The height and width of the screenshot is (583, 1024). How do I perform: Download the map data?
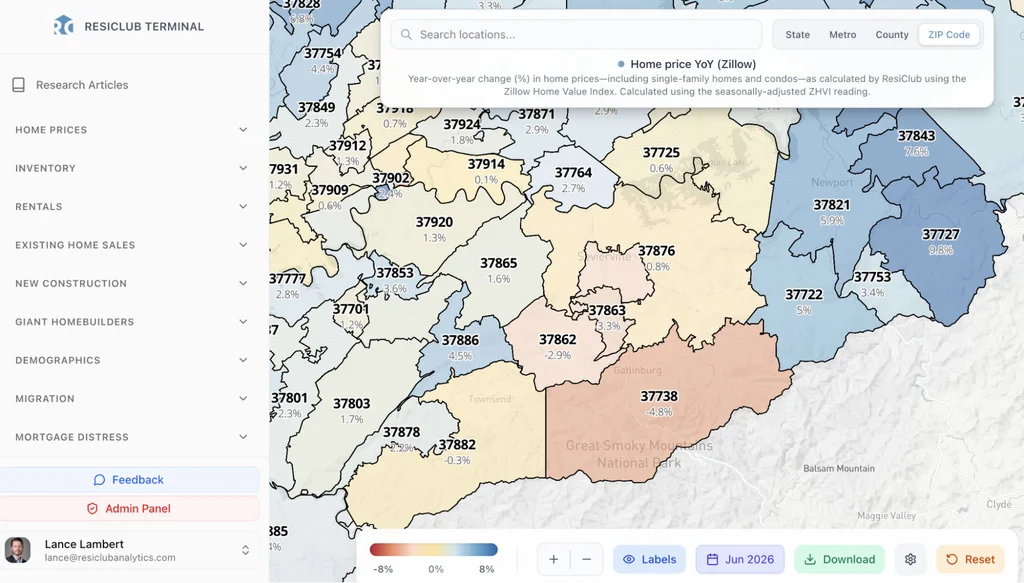tap(839, 559)
